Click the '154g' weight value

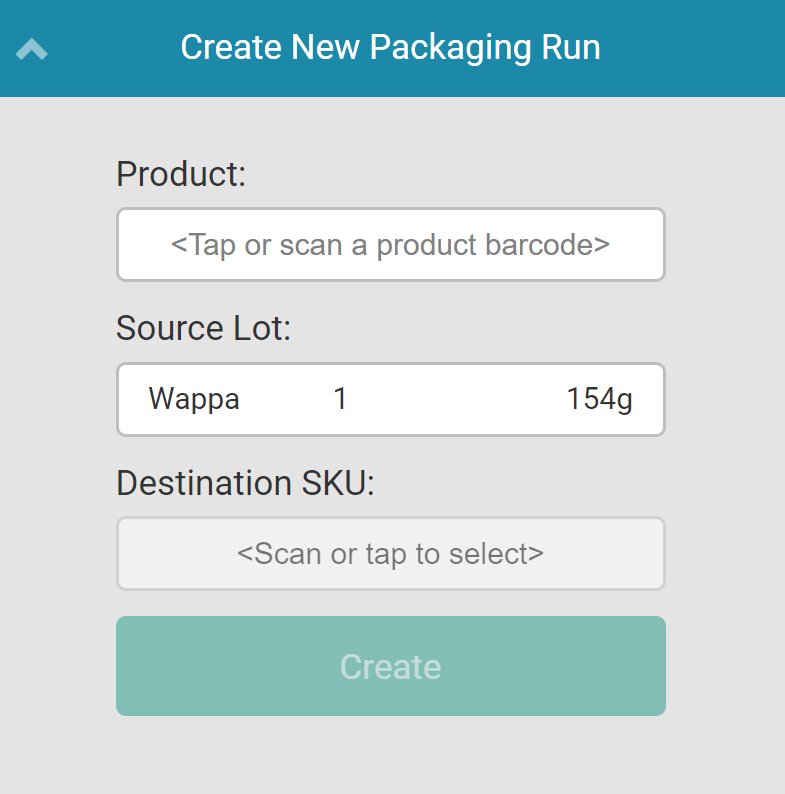599,399
